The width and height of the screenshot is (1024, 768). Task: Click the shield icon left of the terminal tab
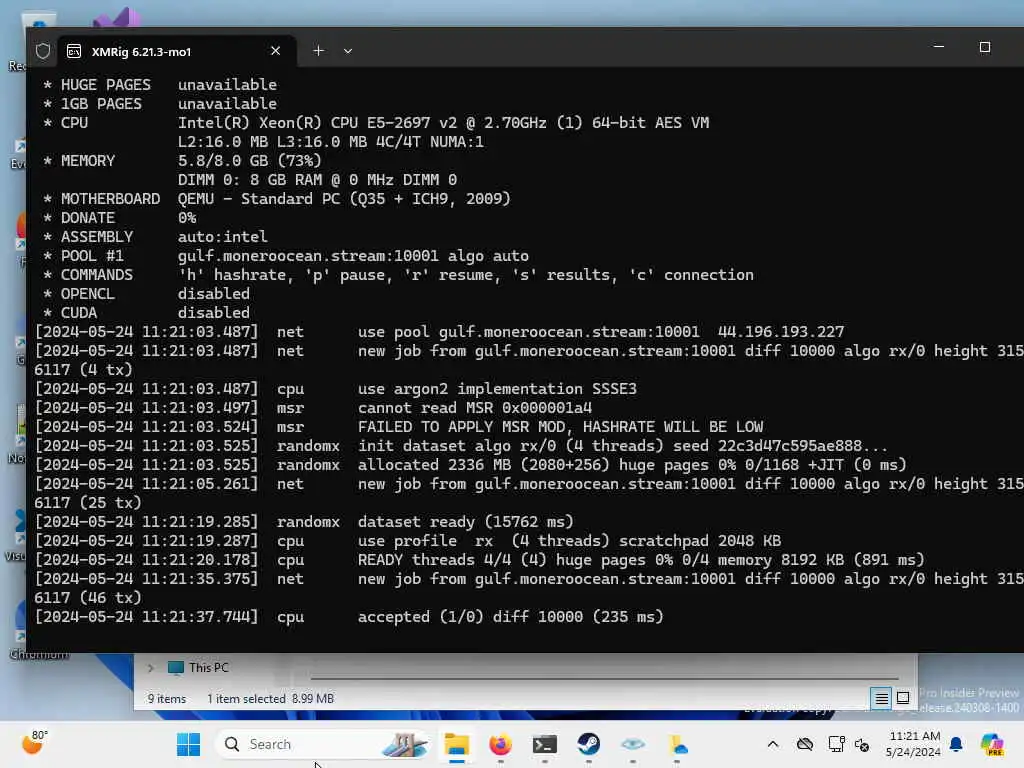(43, 51)
